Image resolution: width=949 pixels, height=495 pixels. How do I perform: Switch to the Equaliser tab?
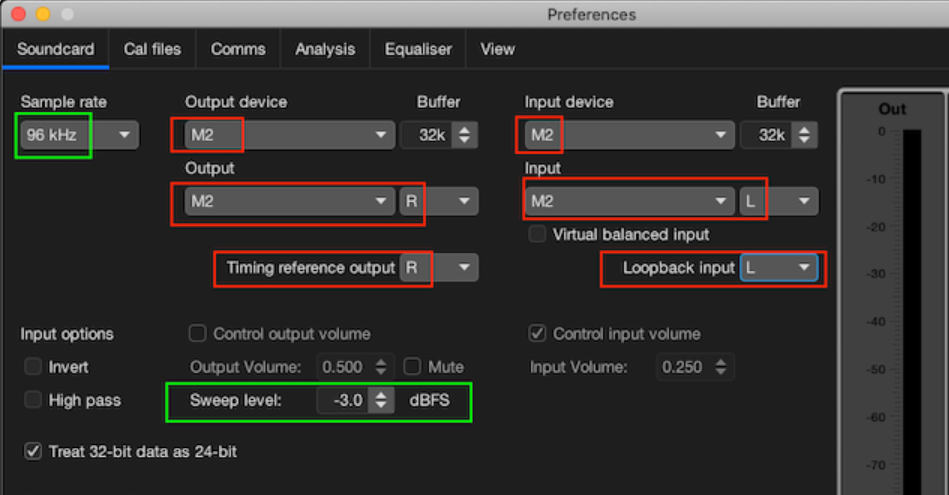point(418,49)
